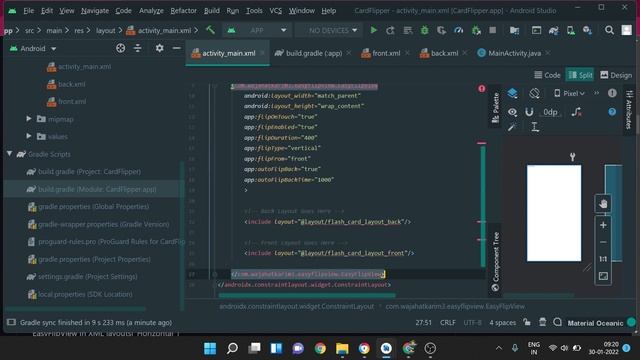Hide the Project panel with minus icon

tap(176, 48)
